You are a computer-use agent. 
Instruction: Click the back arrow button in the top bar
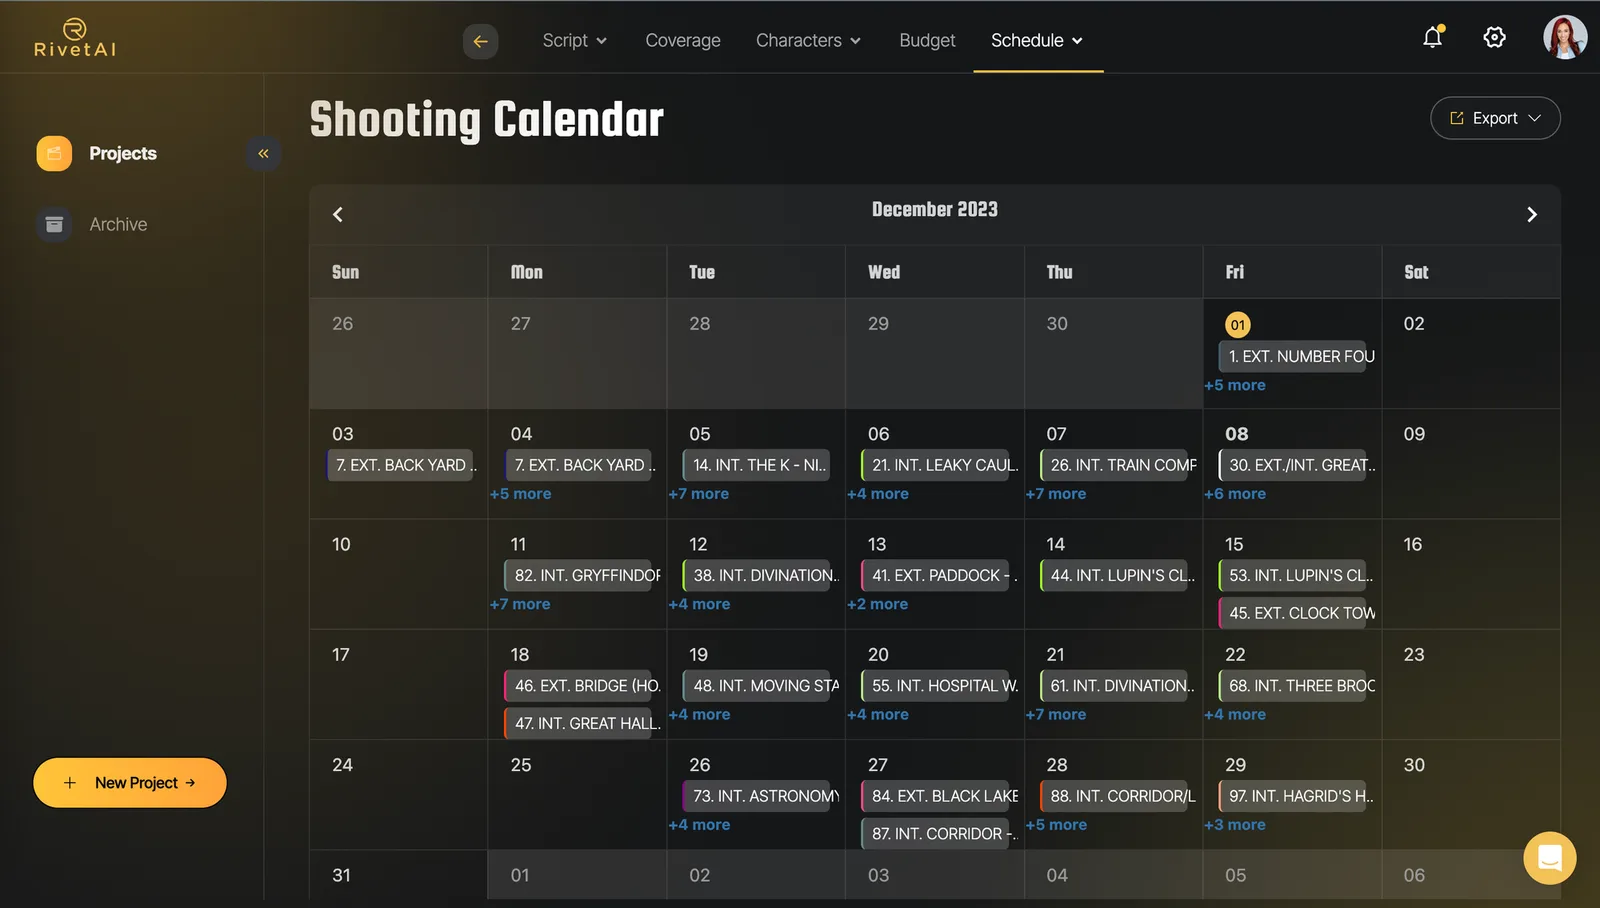480,41
